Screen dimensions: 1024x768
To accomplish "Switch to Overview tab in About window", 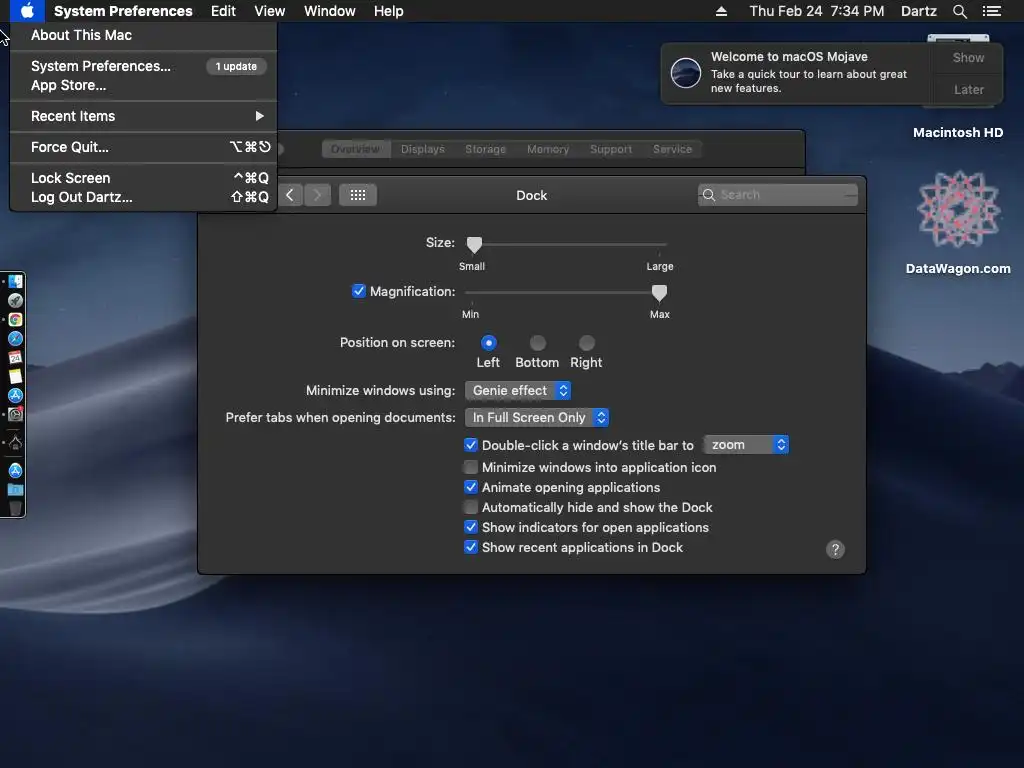I will (356, 149).
